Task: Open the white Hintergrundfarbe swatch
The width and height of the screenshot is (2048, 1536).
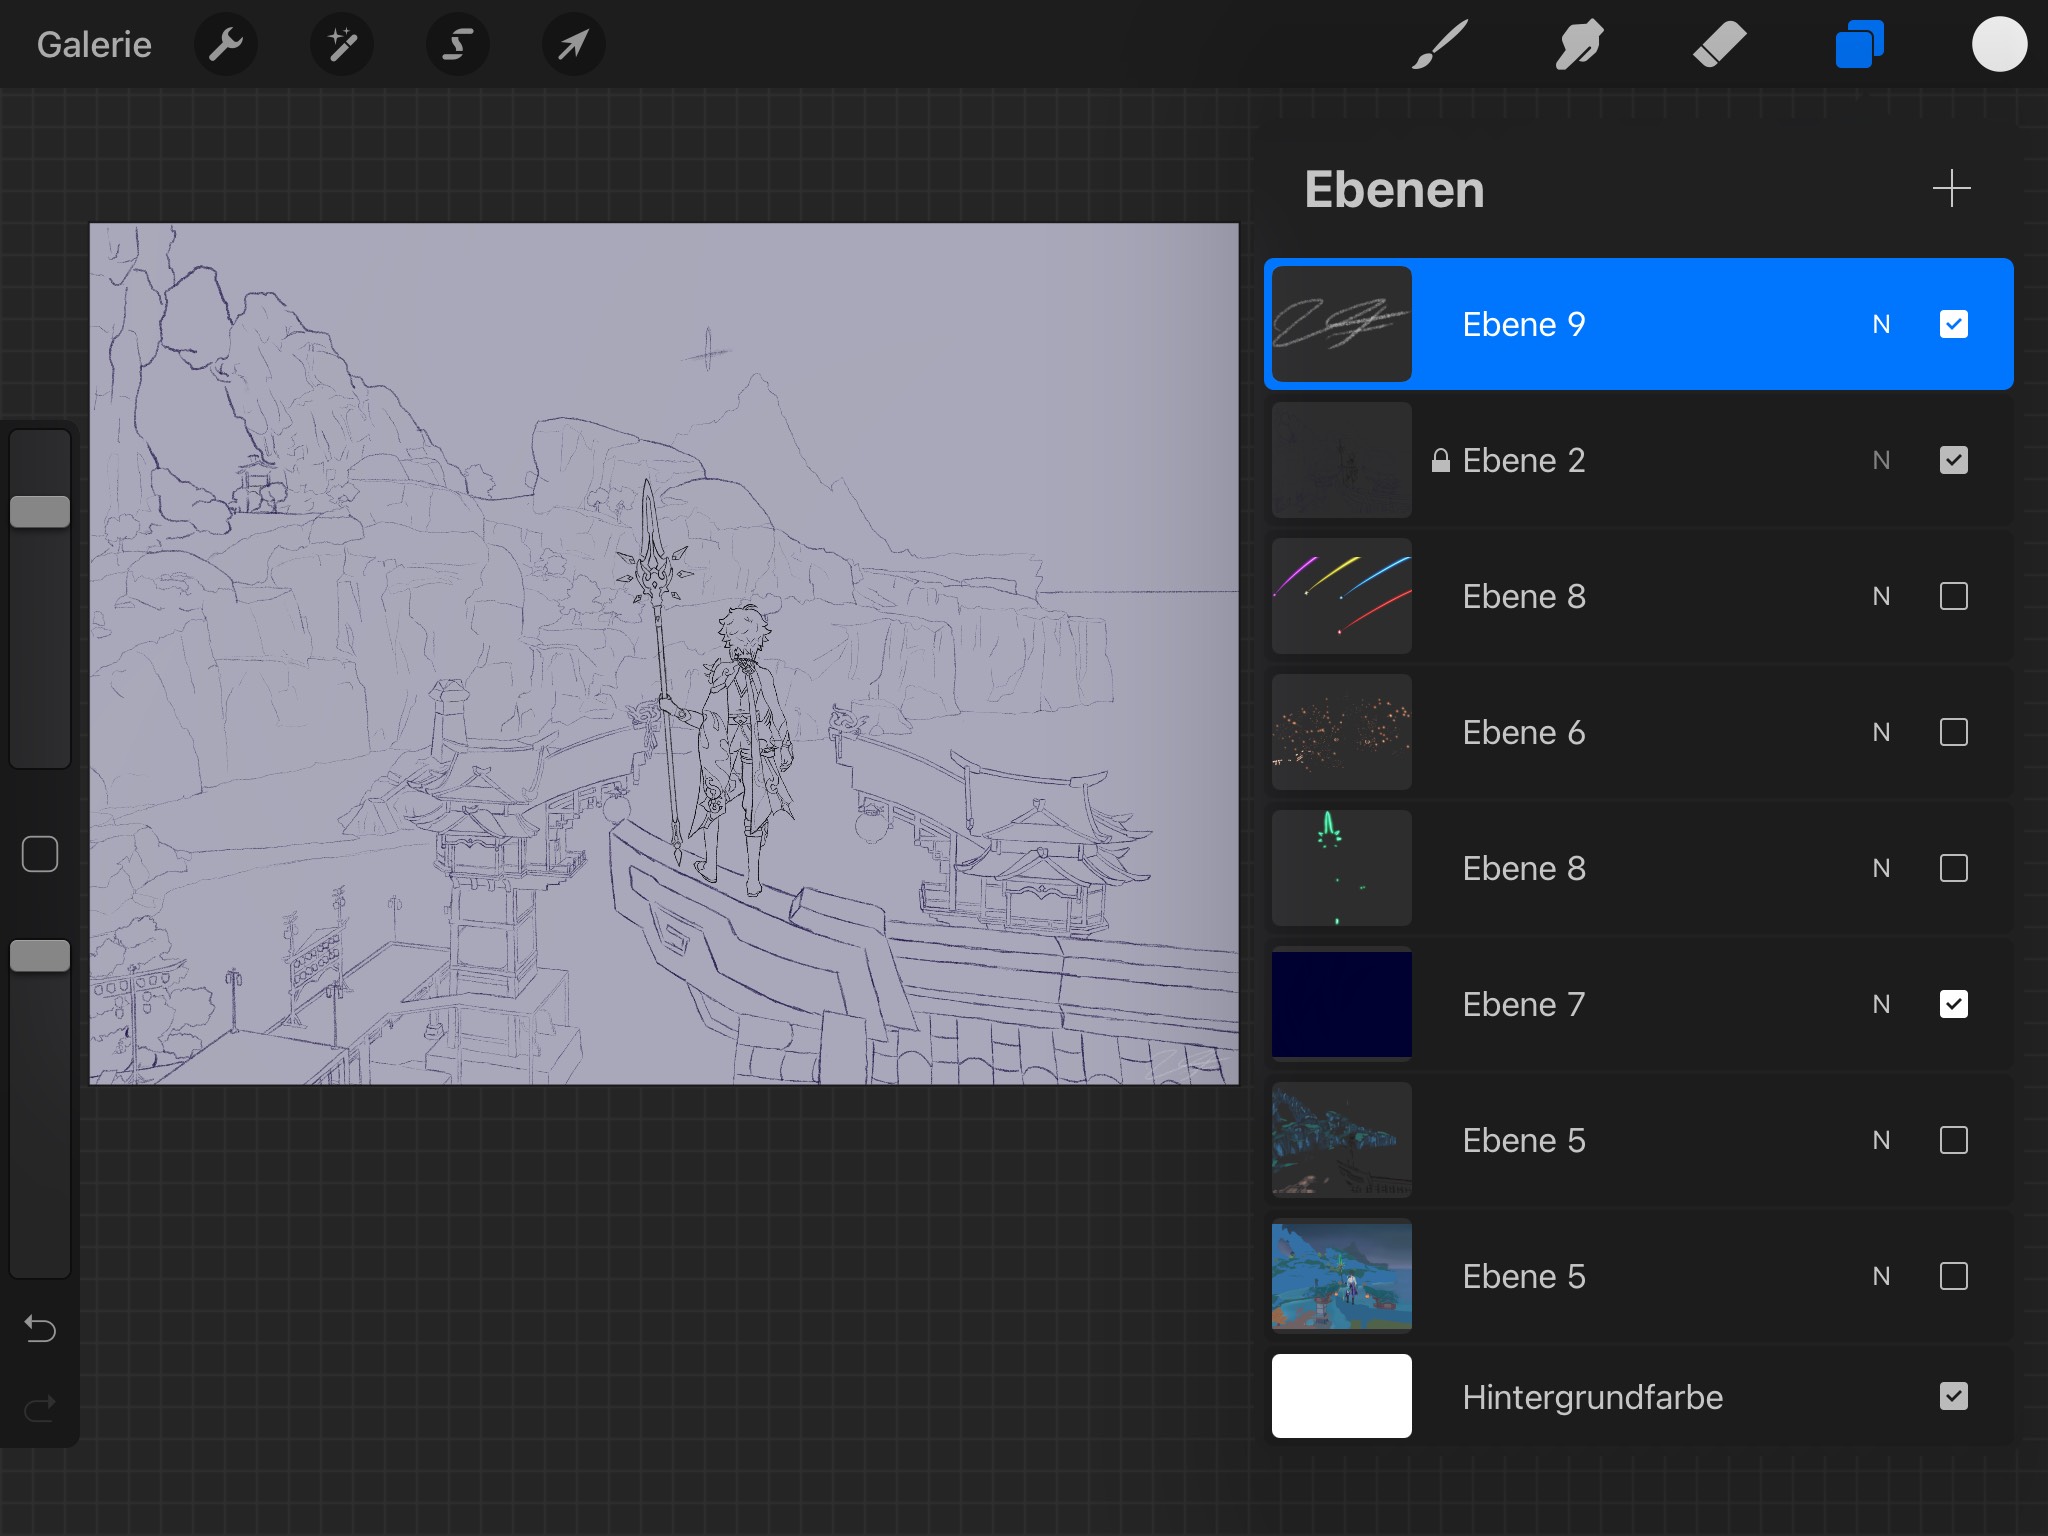Action: [1342, 1396]
